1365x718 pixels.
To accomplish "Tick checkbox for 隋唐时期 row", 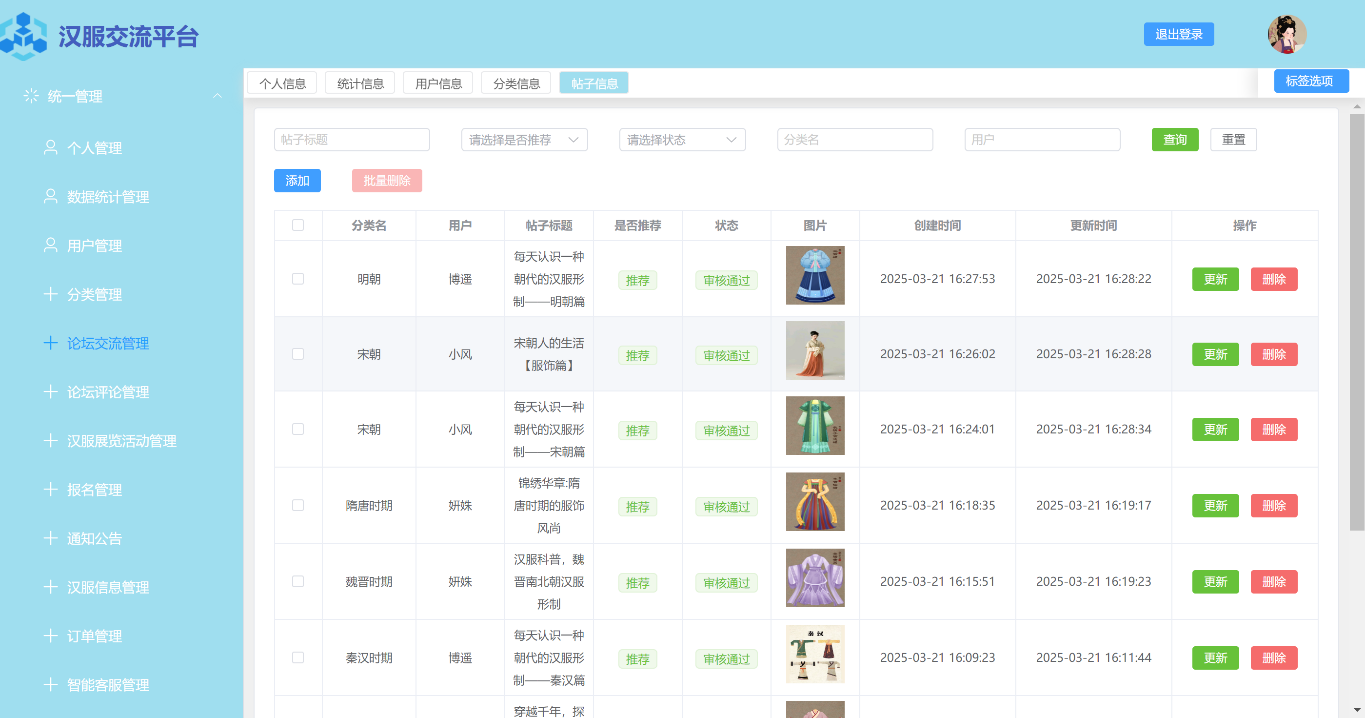I will coord(298,505).
